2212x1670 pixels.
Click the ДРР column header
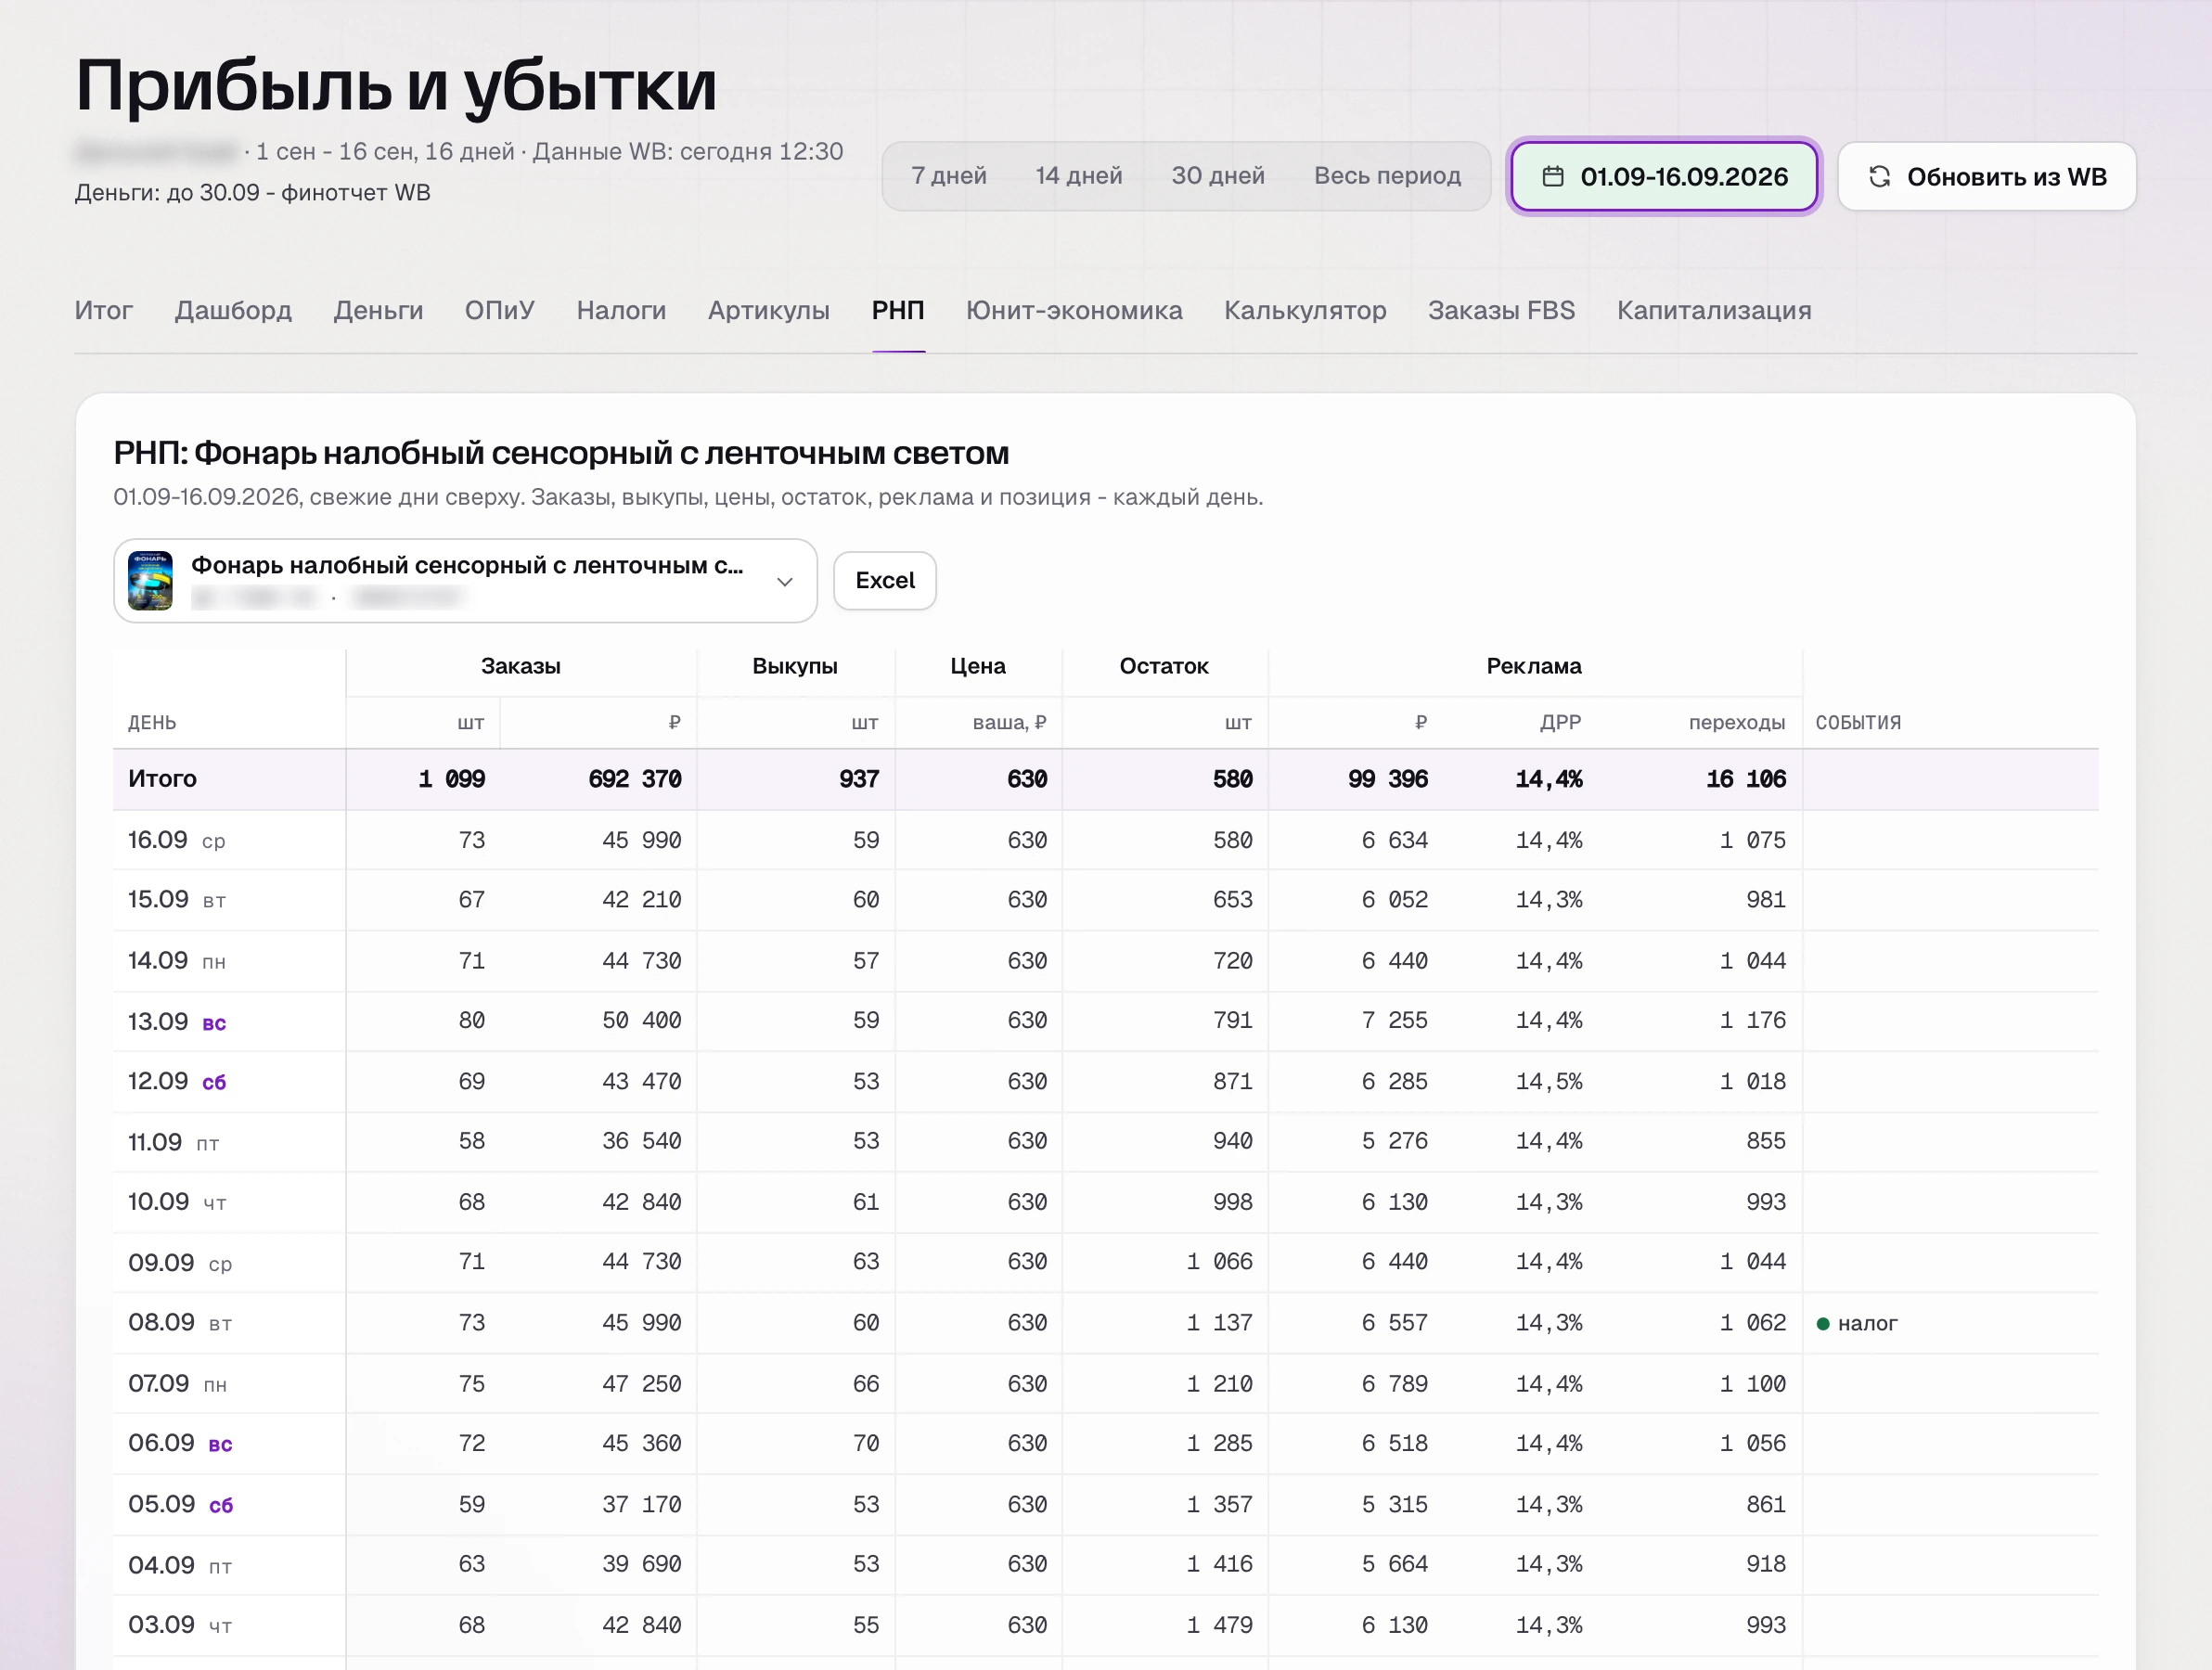(1560, 722)
